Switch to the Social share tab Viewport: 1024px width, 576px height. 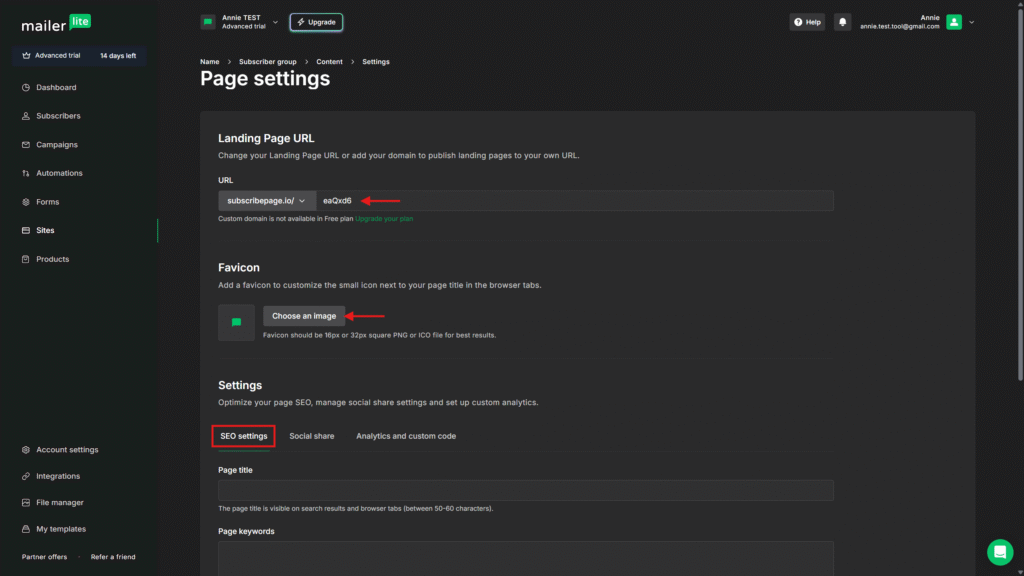[x=312, y=436]
